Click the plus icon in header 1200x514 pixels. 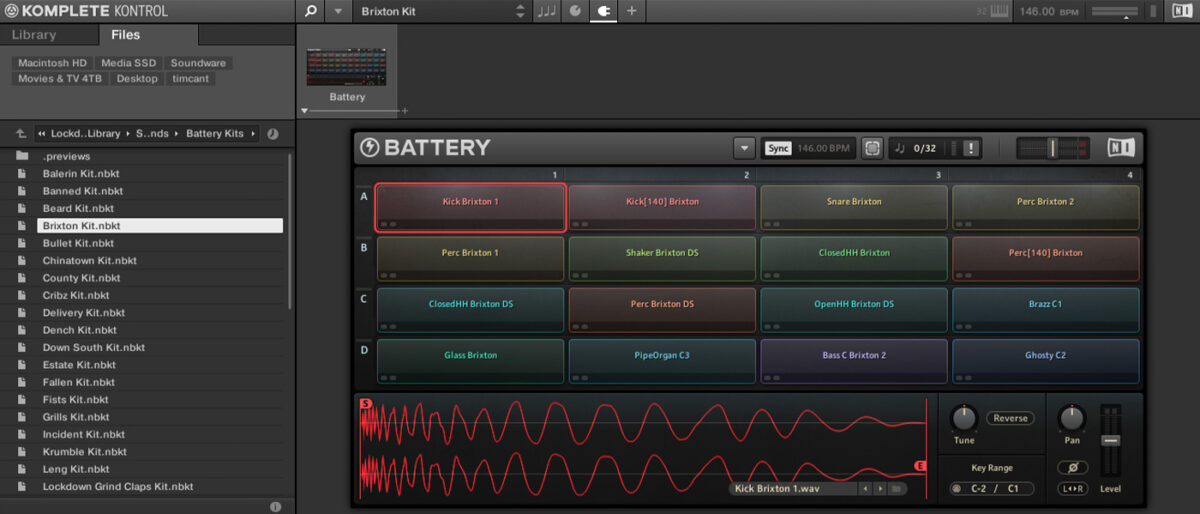[631, 11]
